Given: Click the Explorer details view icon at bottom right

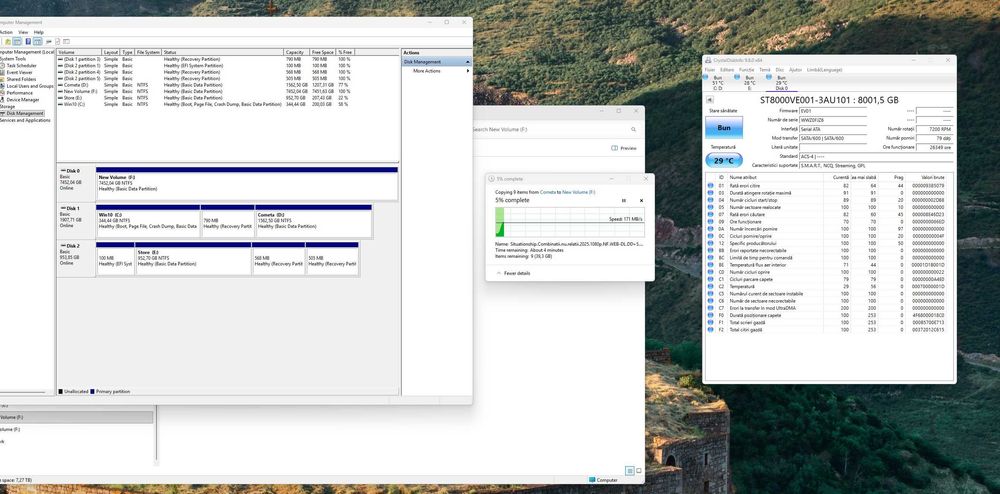Looking at the screenshot, I should tap(629, 470).
